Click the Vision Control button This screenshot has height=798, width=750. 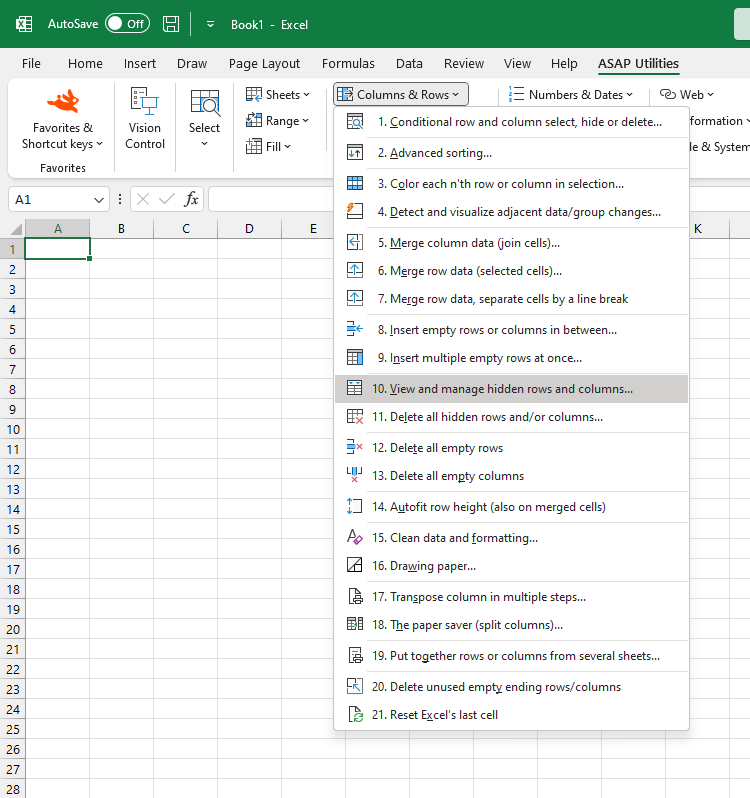coord(145,119)
